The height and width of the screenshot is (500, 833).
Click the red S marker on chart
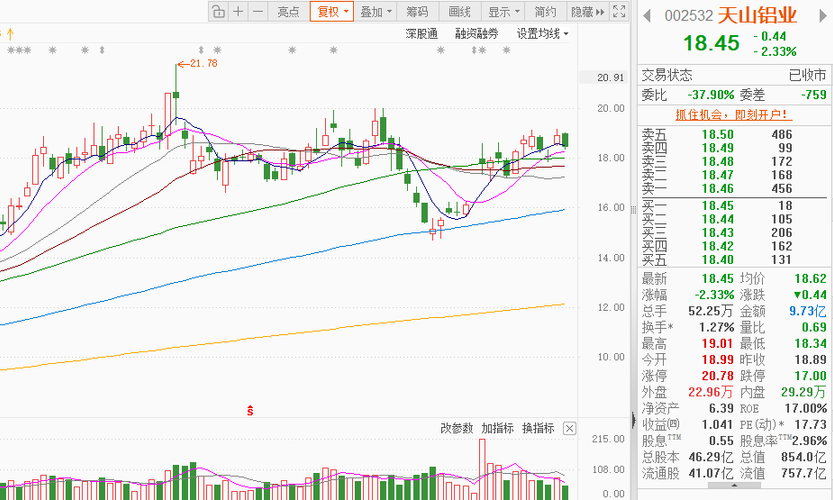(x=250, y=410)
